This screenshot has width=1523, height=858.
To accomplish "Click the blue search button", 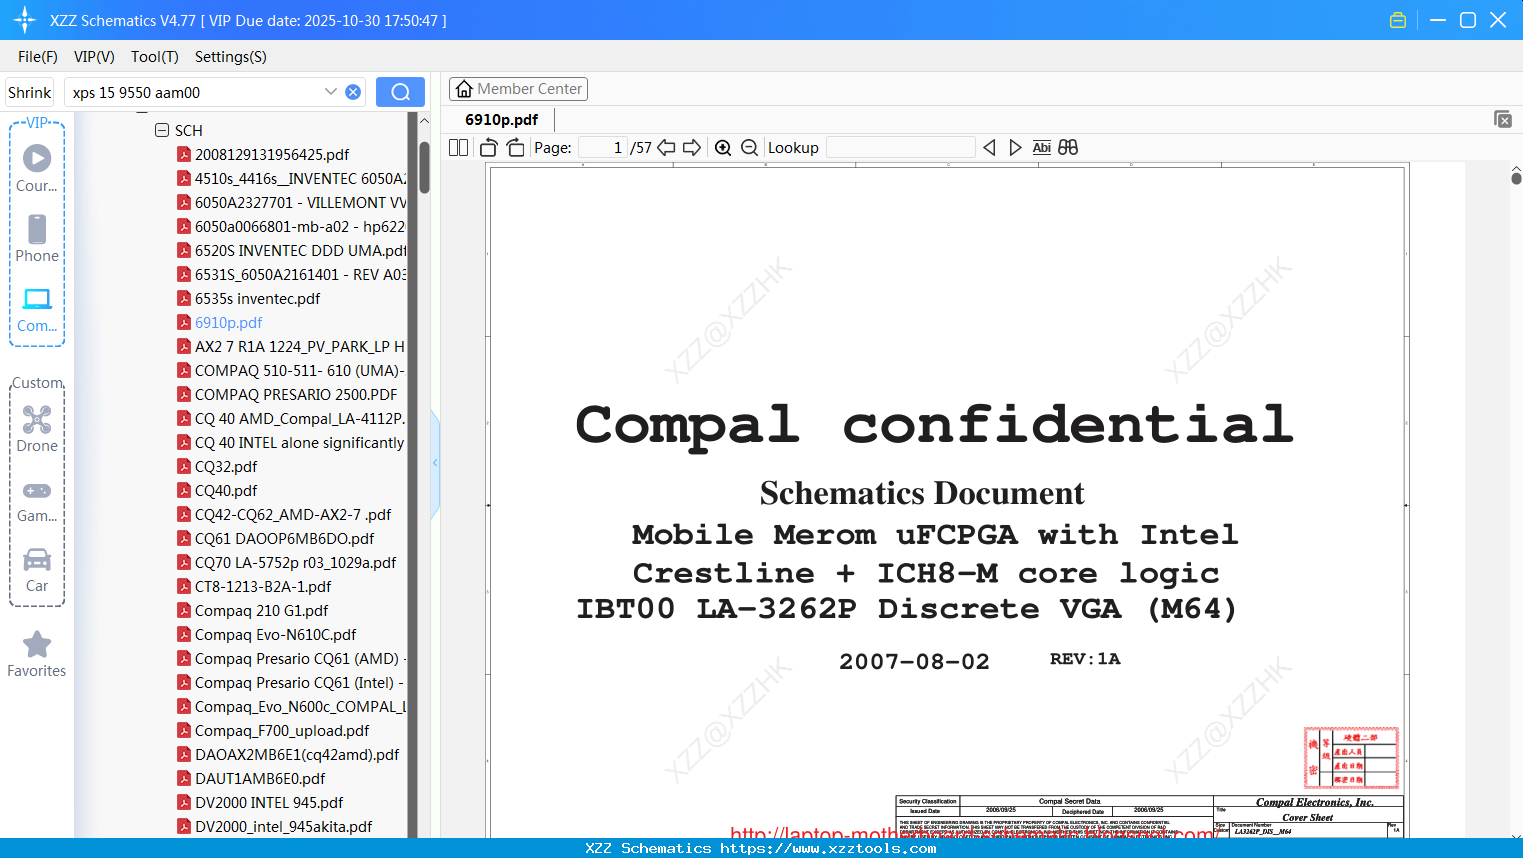I will click(400, 92).
